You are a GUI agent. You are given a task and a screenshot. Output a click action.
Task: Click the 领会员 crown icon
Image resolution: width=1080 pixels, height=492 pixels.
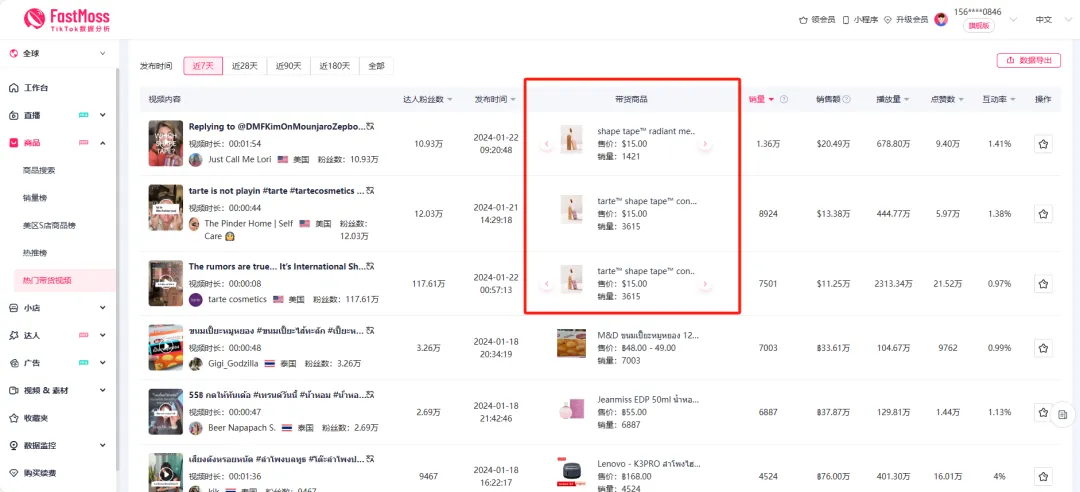point(802,20)
